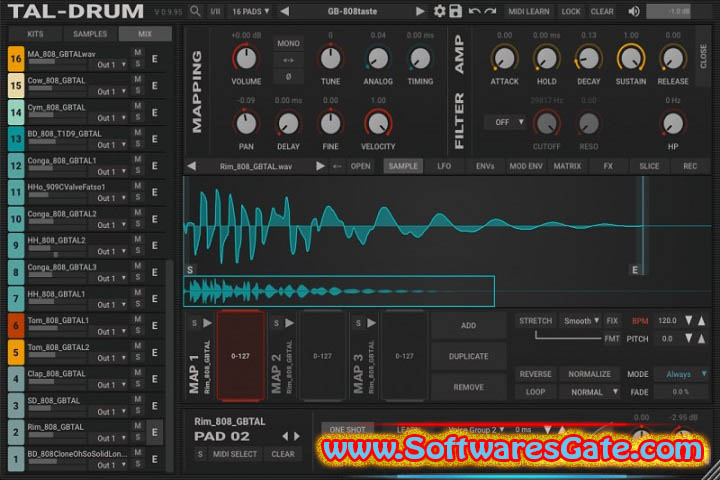Select next sample after Rim_808_GBTAL.wav
The height and width of the screenshot is (480, 720).
point(320,166)
